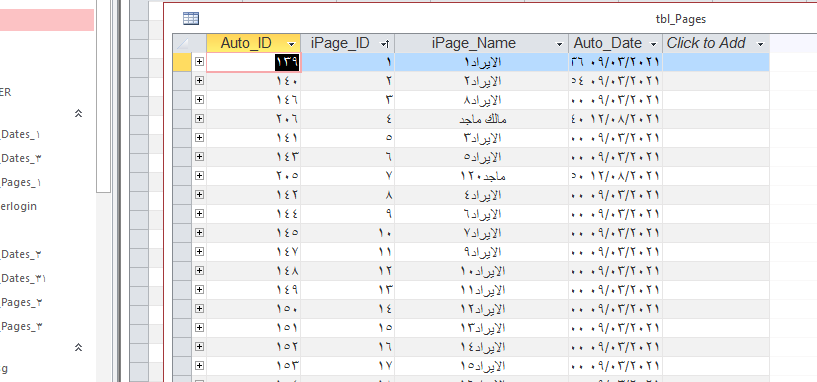817x382 pixels.
Task: Click the navigation pane vertical scrollbar
Action: point(104,96)
